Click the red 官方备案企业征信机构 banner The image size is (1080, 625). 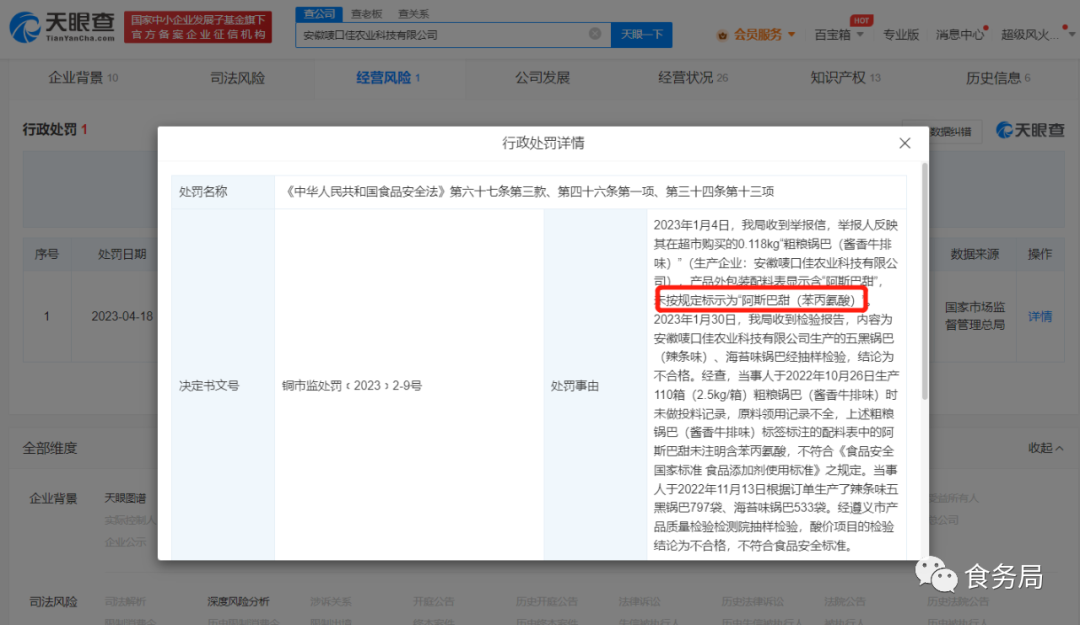pyautogui.click(x=198, y=27)
